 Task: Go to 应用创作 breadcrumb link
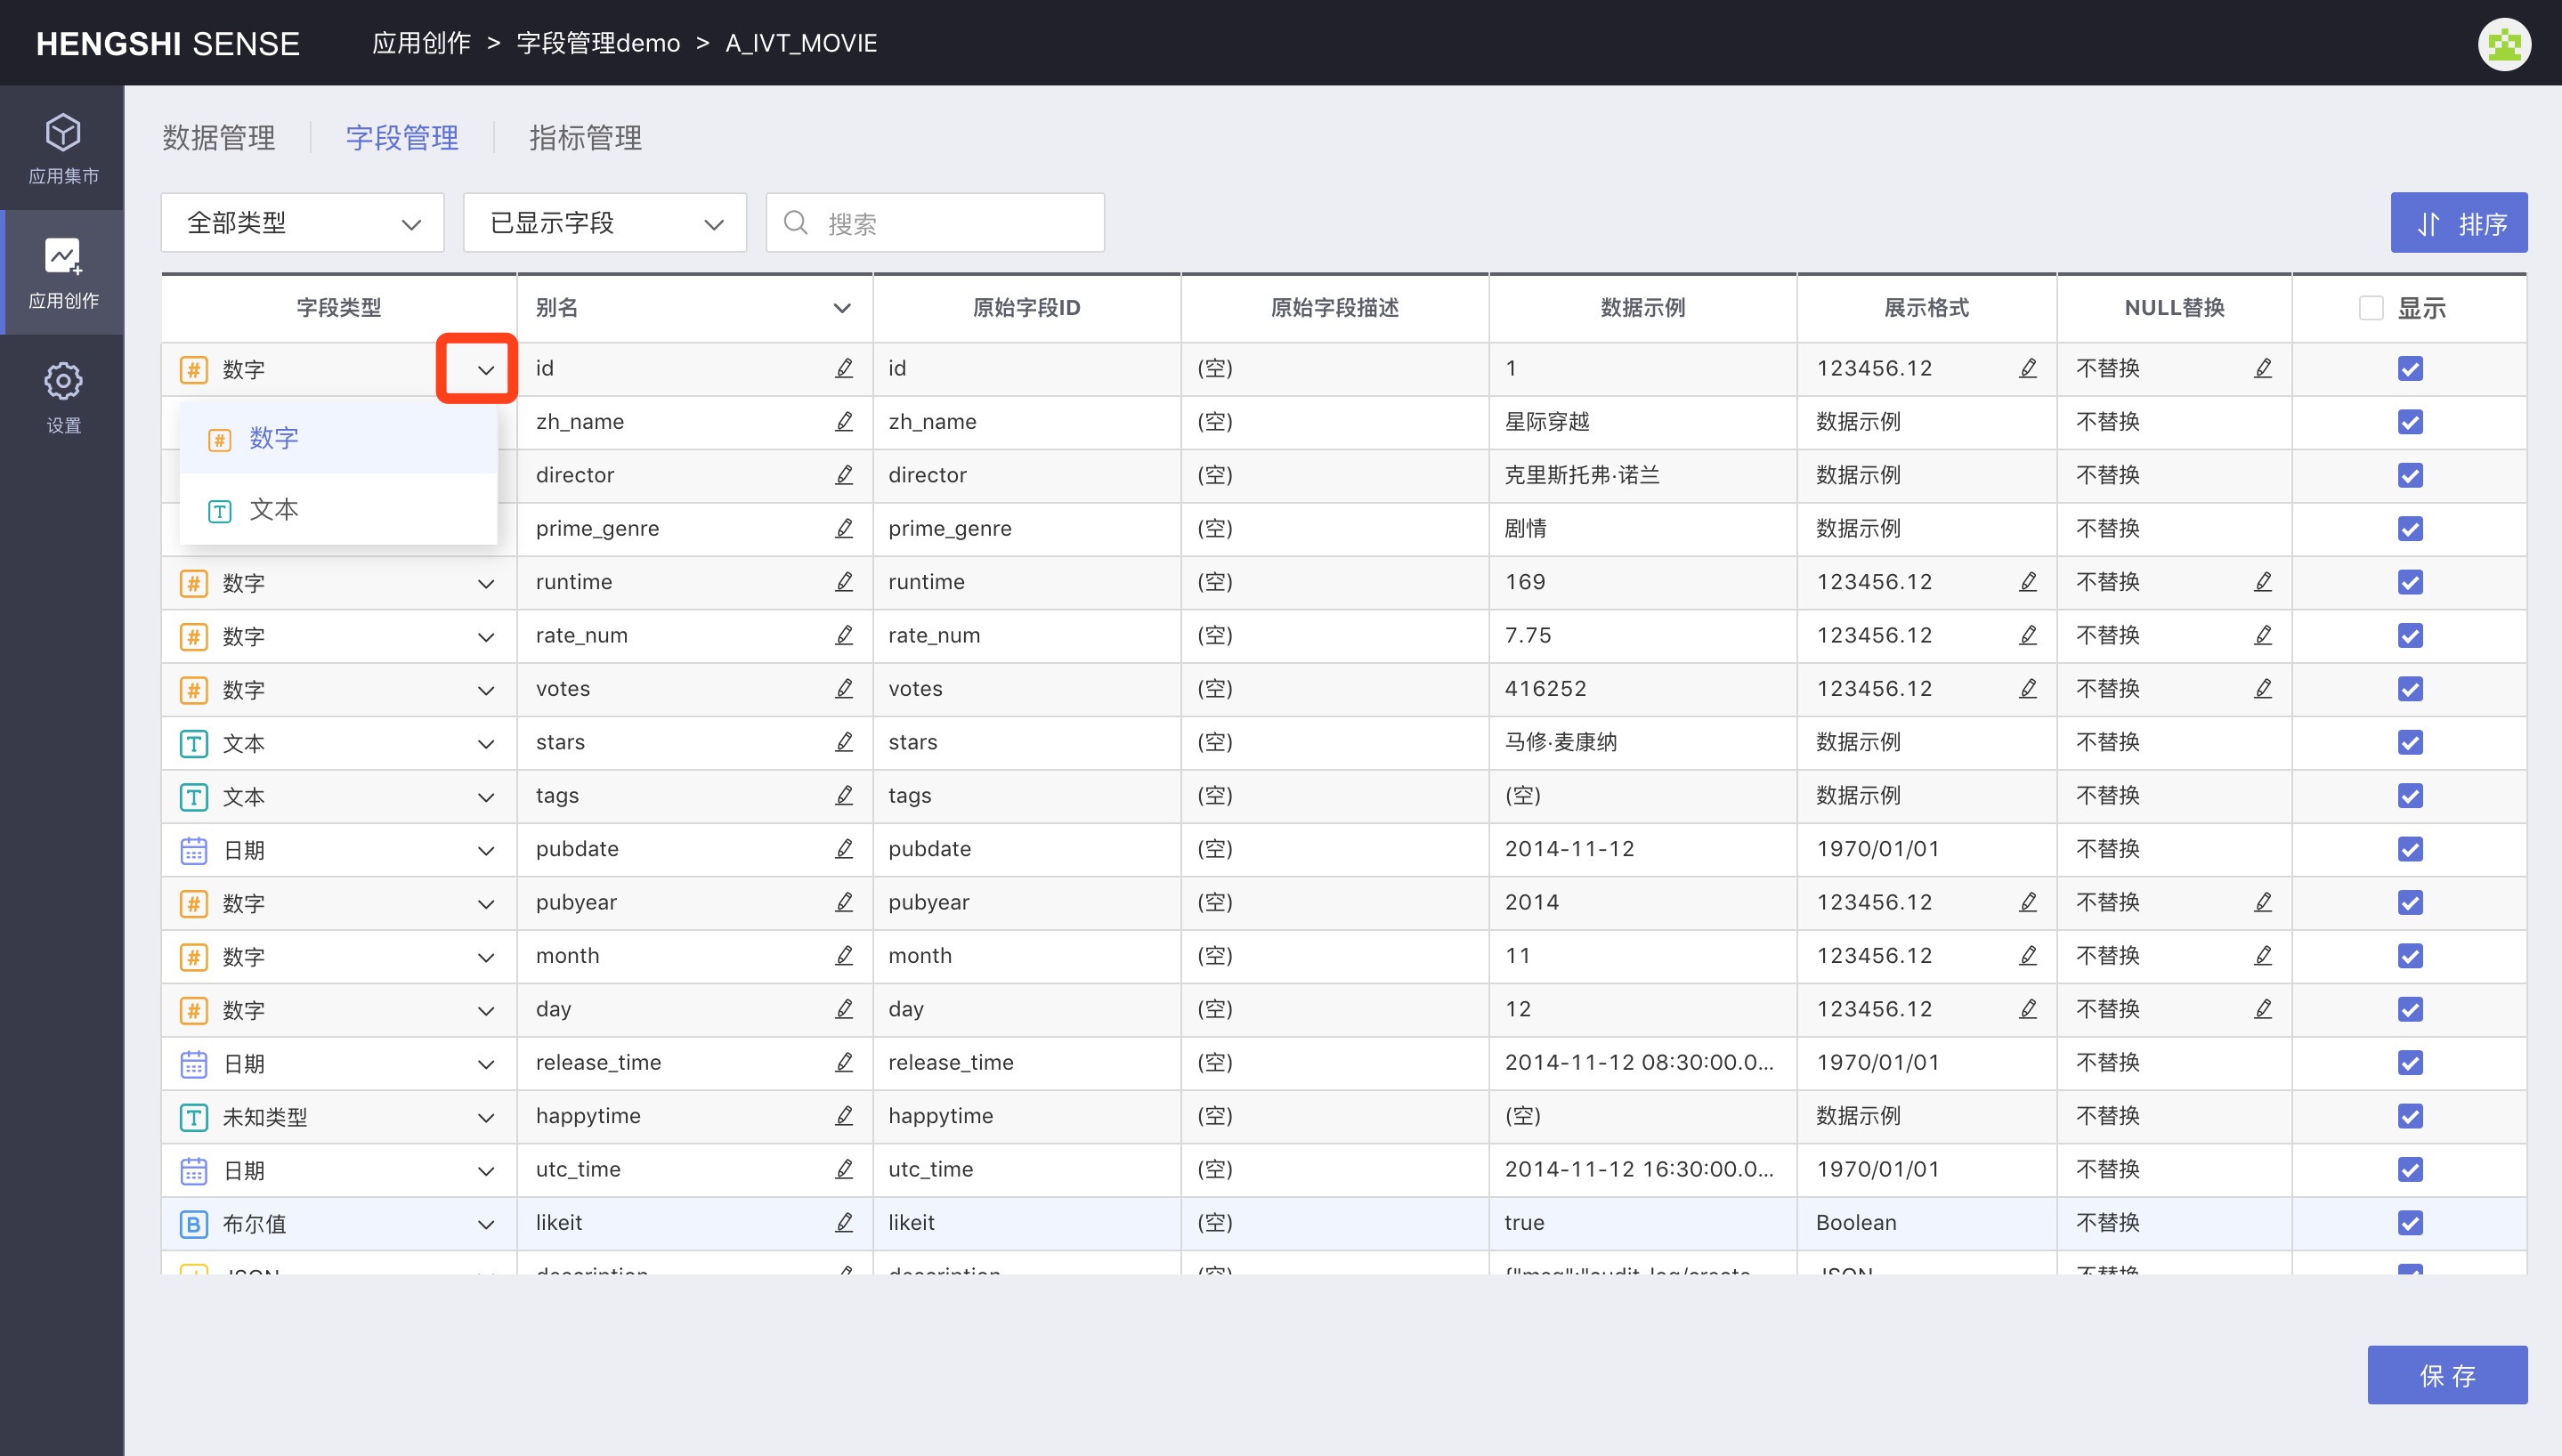tap(421, 43)
